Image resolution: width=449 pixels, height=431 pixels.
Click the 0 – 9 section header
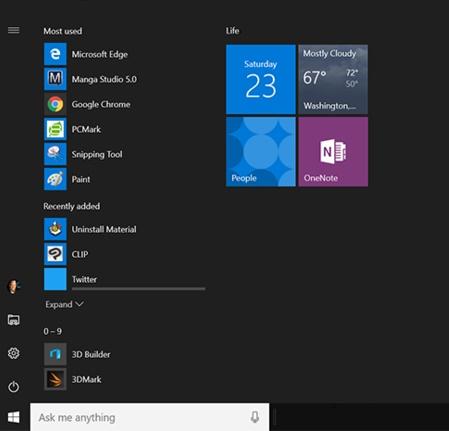[x=53, y=331]
